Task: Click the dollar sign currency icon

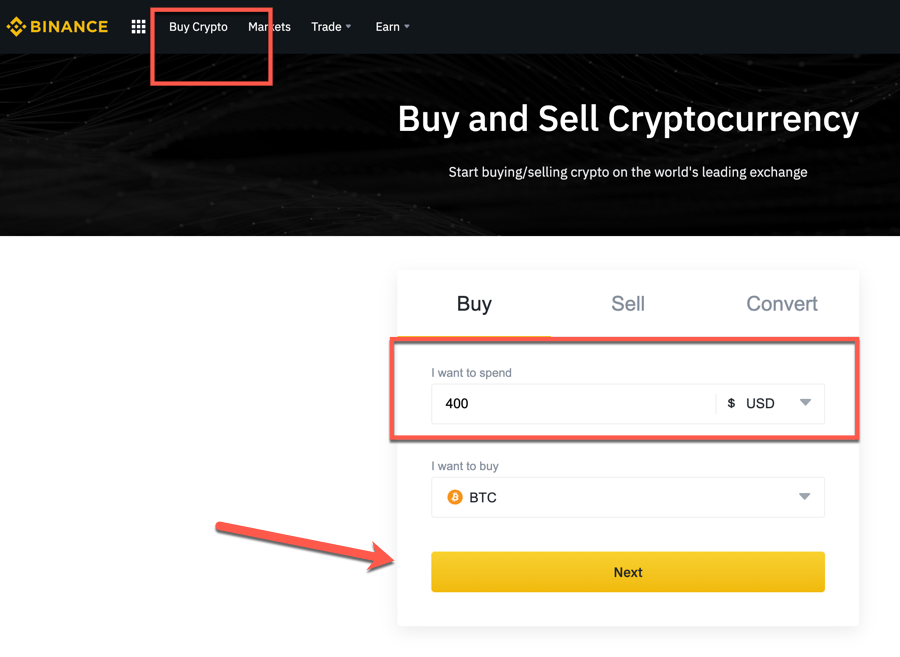Action: pyautogui.click(x=731, y=403)
